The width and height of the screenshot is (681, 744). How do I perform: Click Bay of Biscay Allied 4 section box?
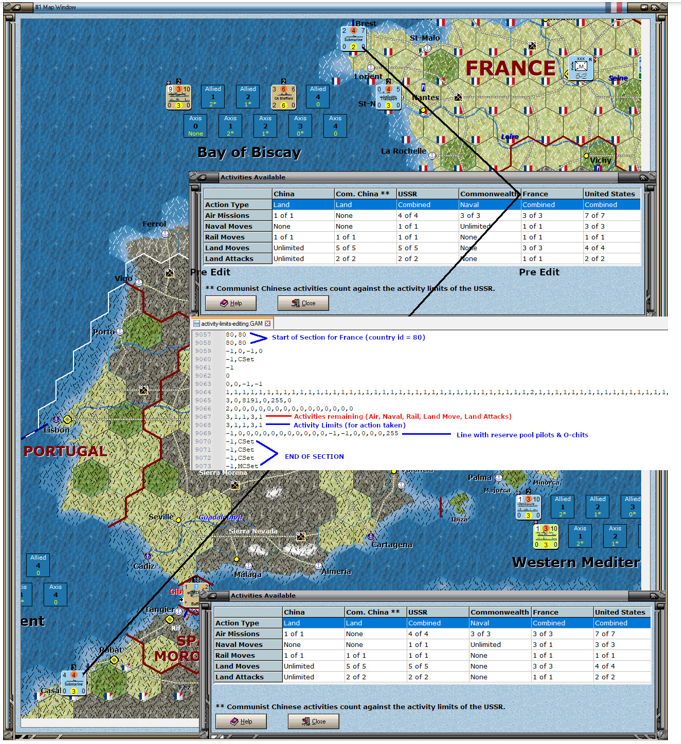[318, 97]
